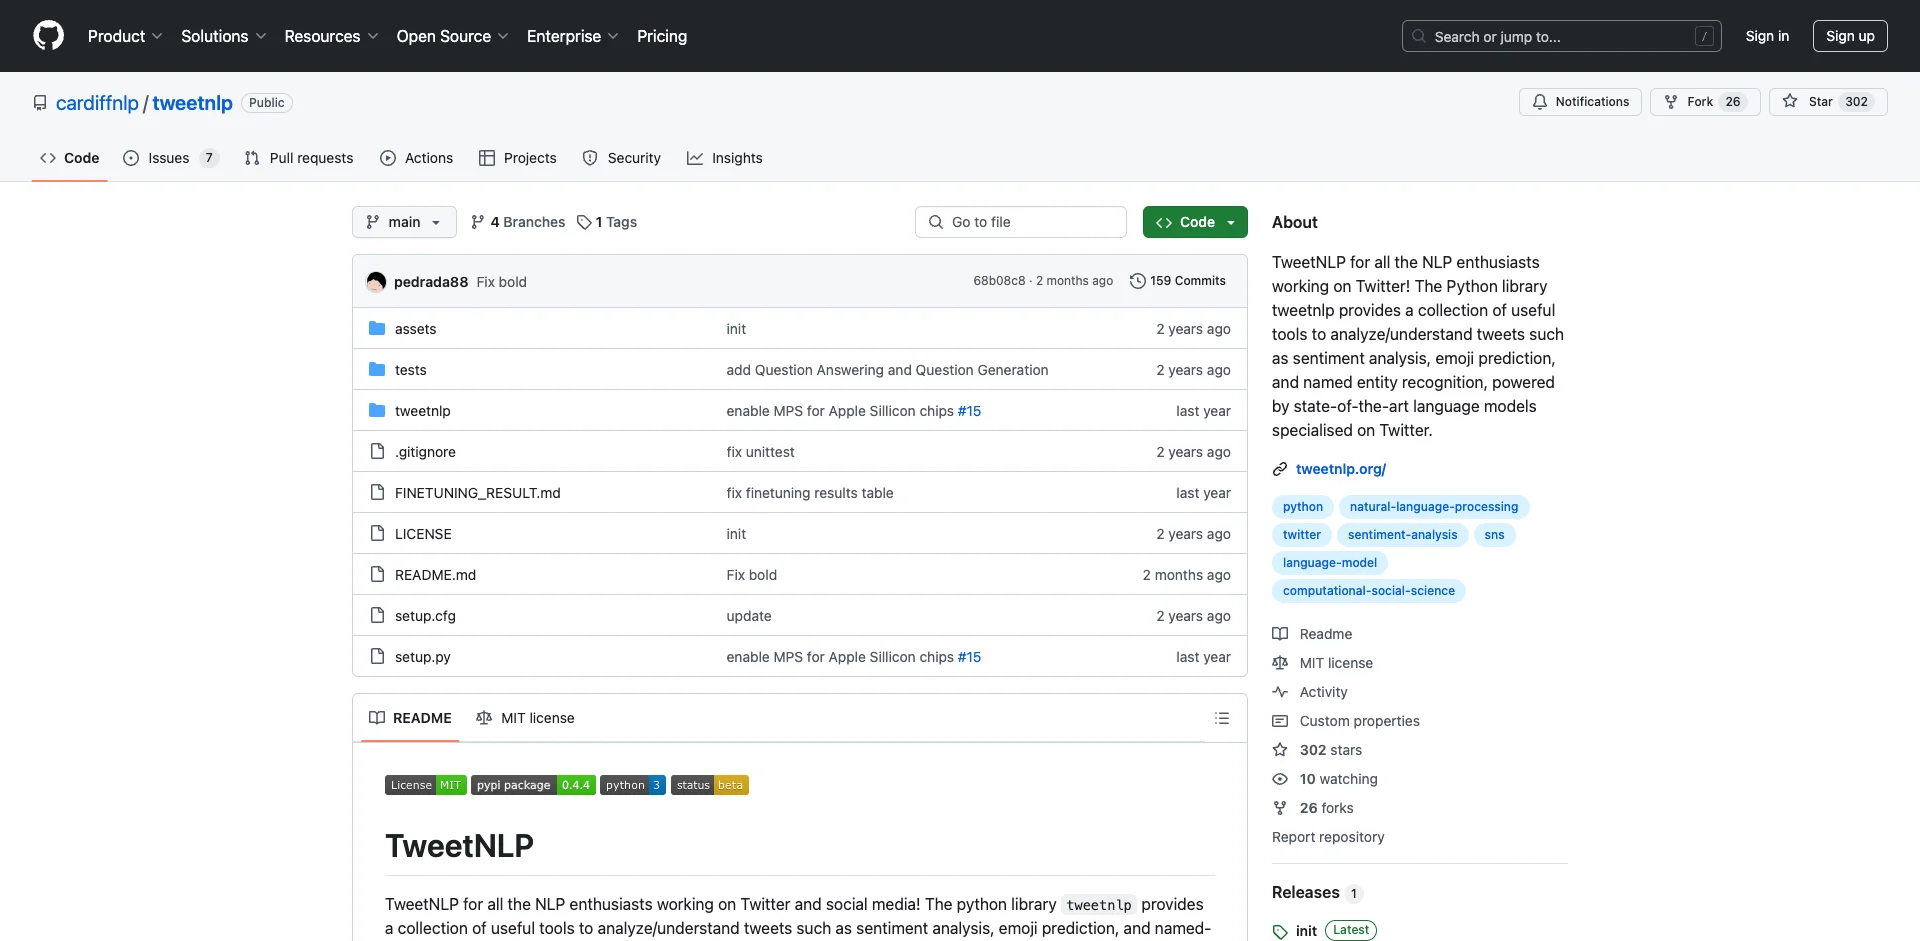View the 159 Commits history

[1178, 281]
